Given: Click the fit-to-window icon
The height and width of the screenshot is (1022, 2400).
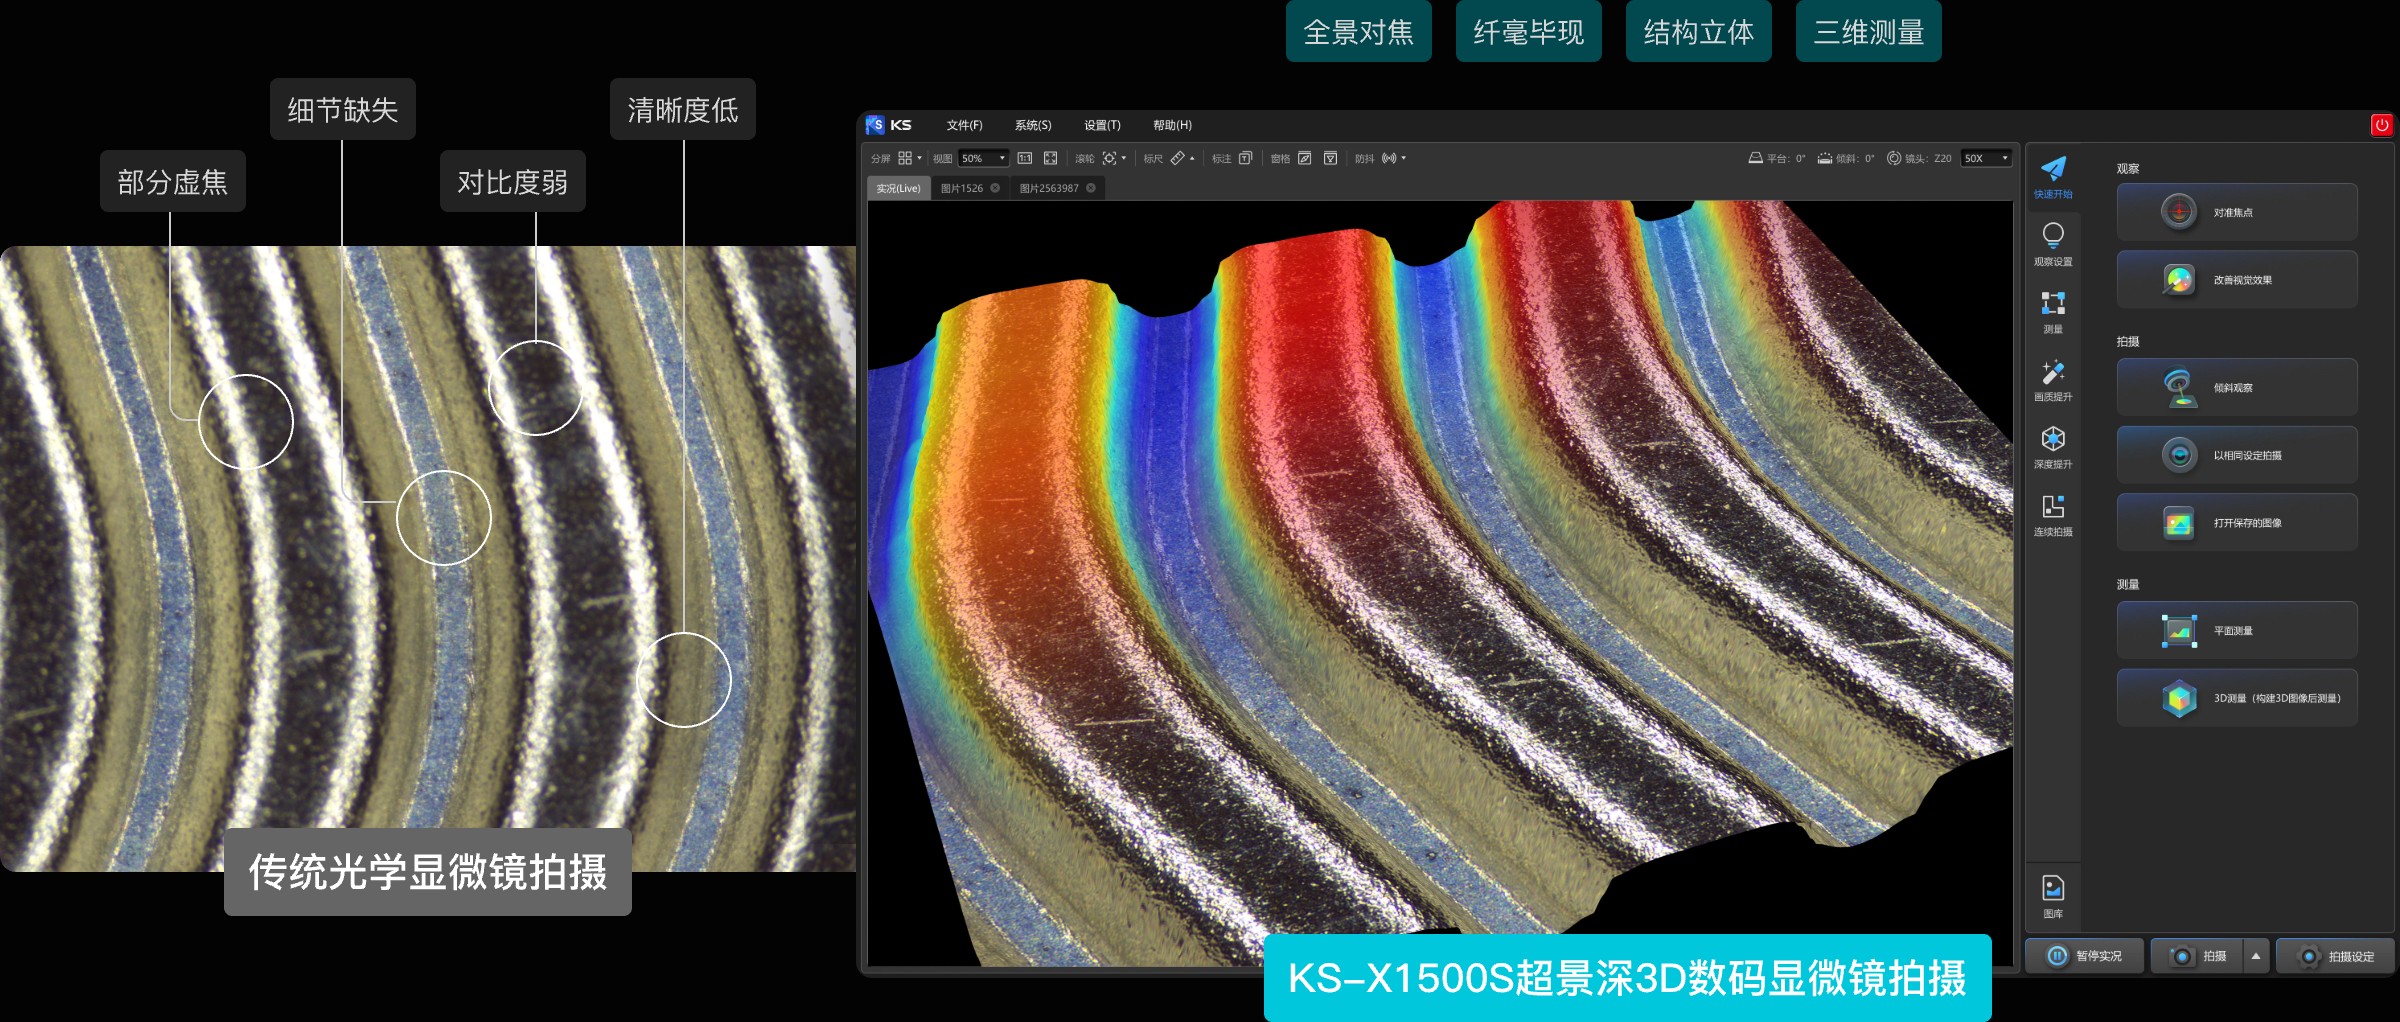Looking at the screenshot, I should point(1050,158).
